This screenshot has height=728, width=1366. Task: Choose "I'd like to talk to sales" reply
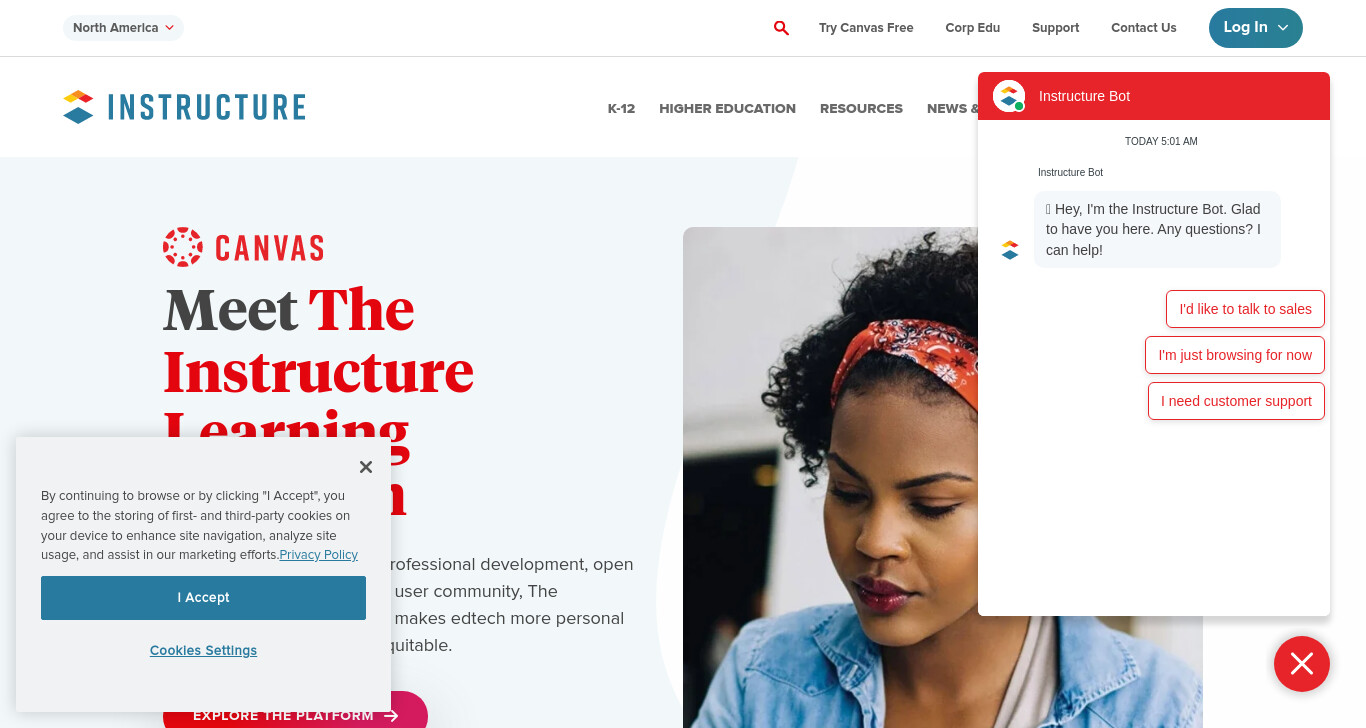coord(1245,309)
